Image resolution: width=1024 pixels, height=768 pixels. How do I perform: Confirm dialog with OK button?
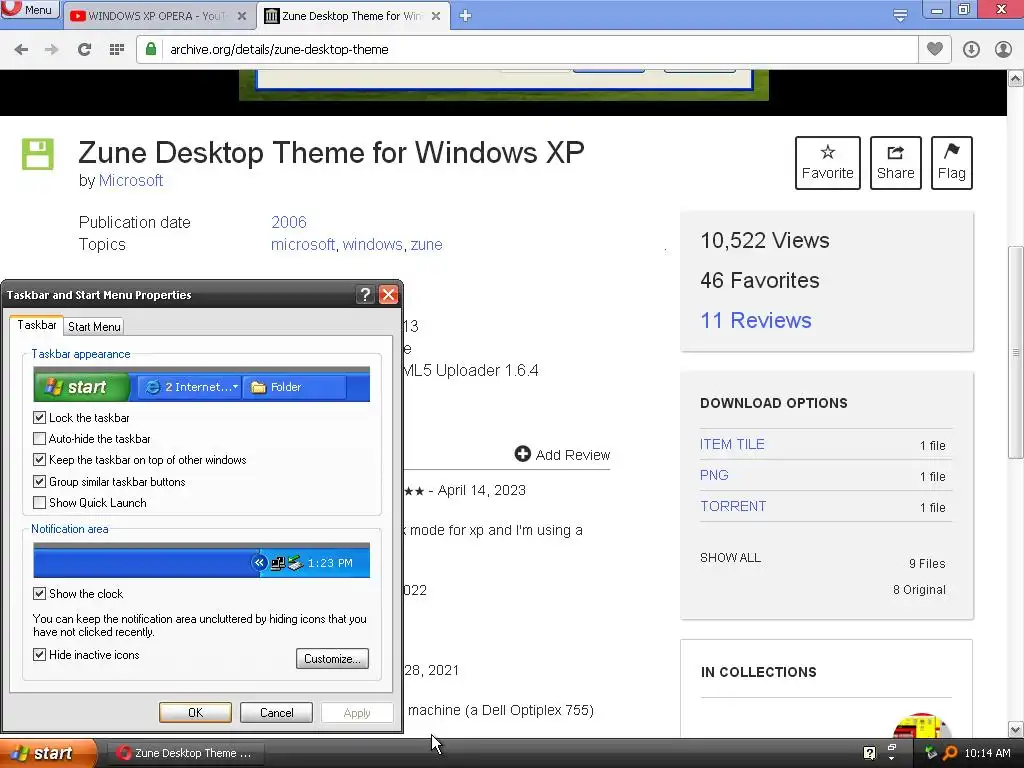(x=195, y=712)
